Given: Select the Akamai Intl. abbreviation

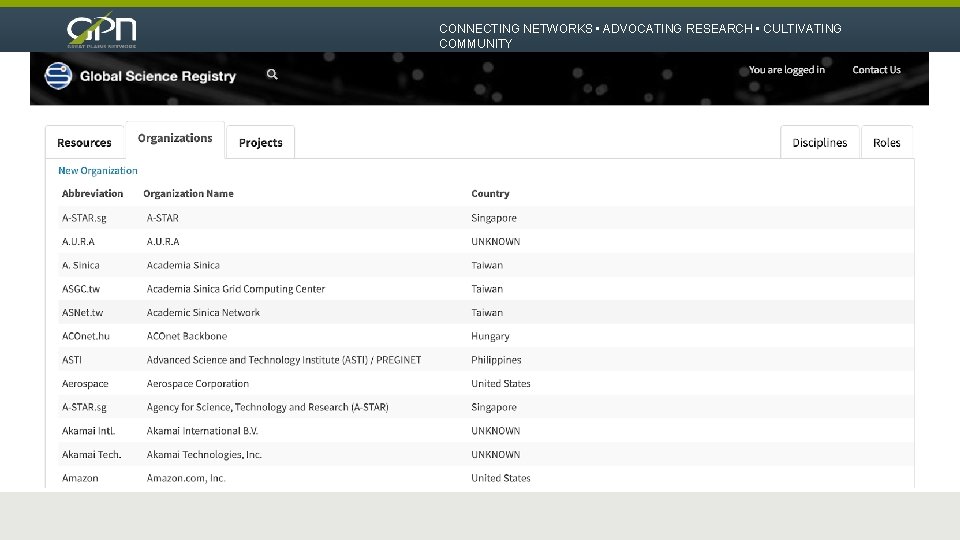Looking at the screenshot, I should pyautogui.click(x=88, y=431).
